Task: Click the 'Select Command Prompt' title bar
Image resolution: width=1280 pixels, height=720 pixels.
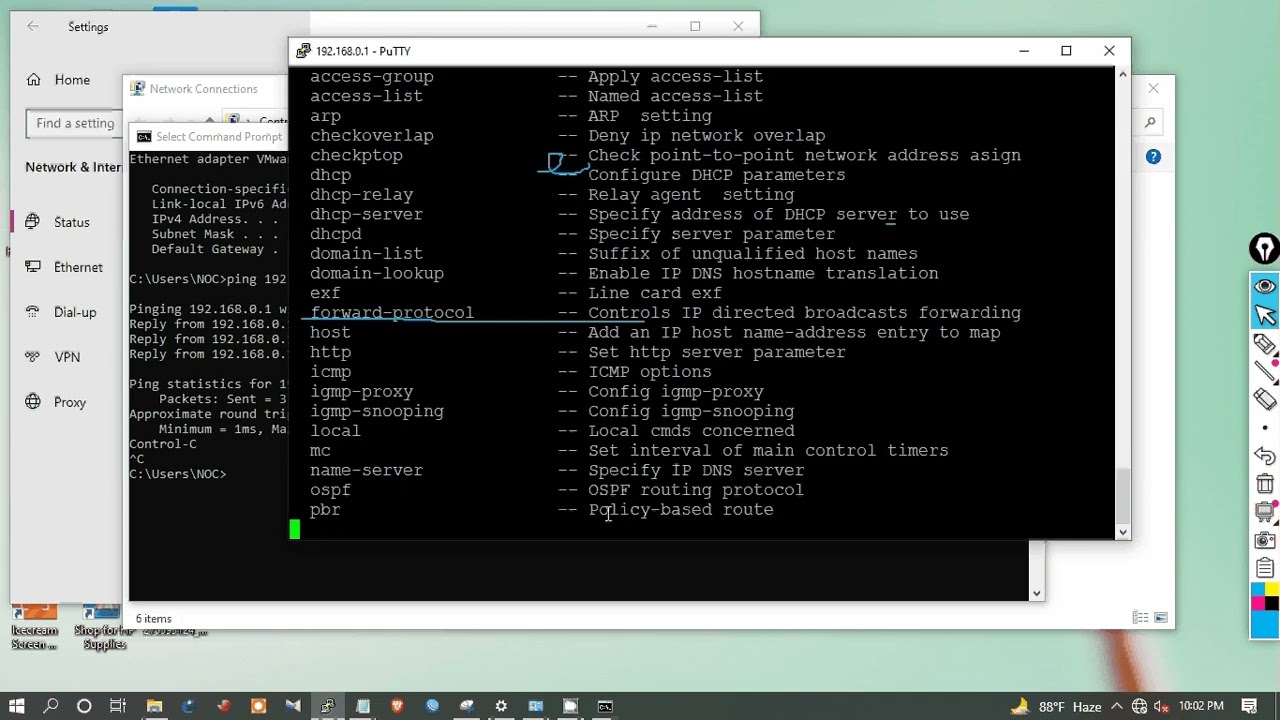Action: 208,137
